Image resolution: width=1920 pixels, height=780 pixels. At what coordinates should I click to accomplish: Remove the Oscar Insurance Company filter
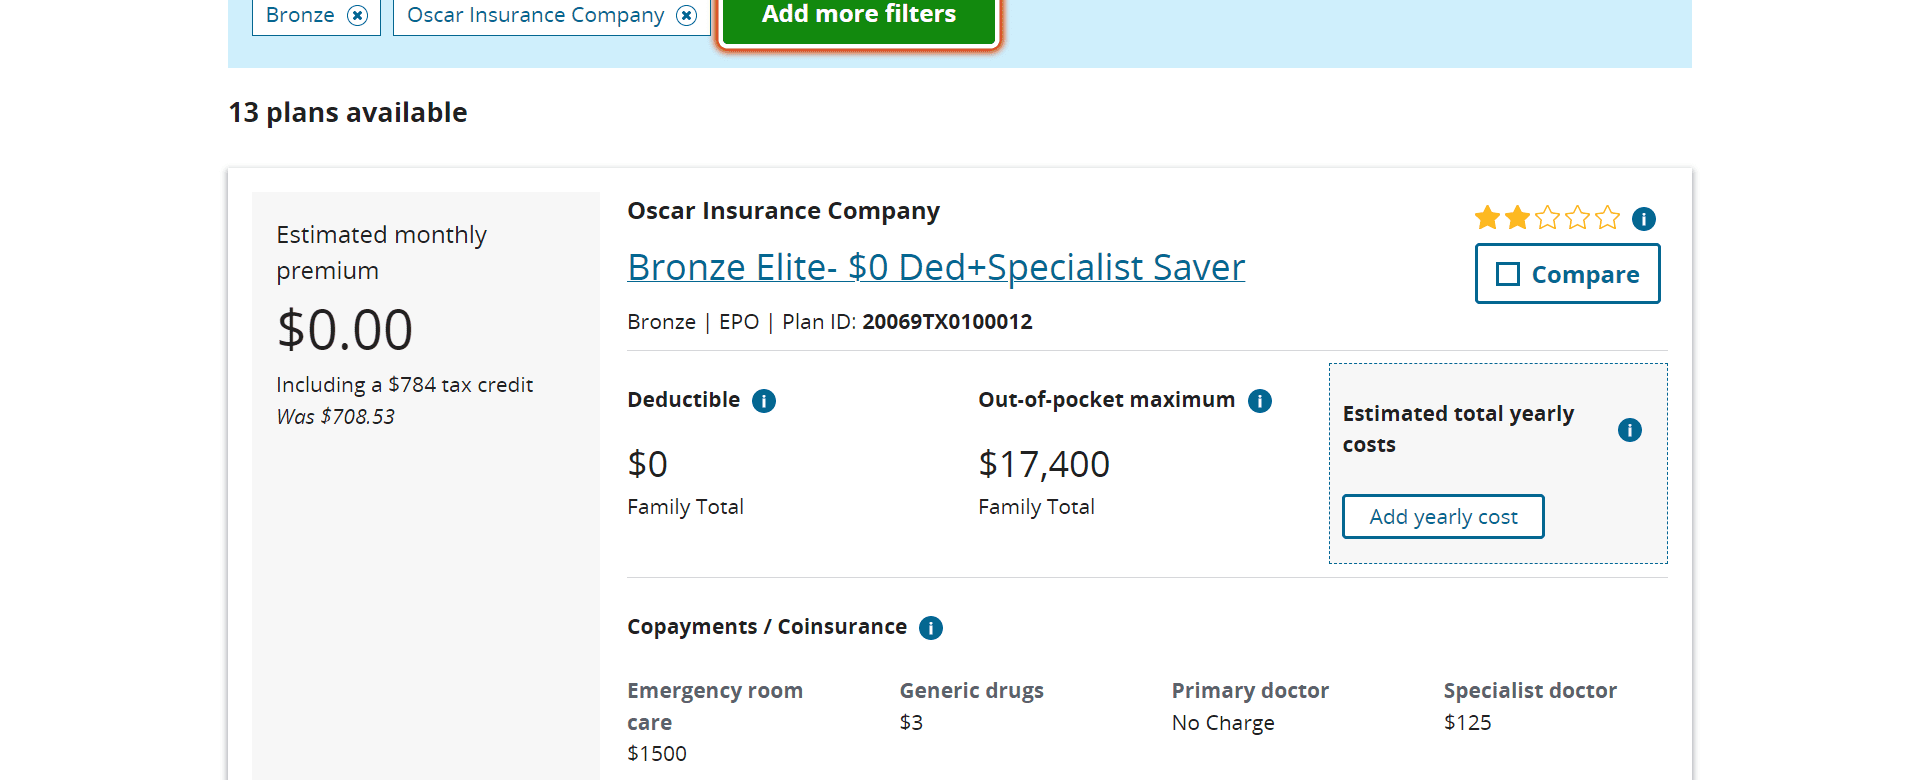coord(686,15)
